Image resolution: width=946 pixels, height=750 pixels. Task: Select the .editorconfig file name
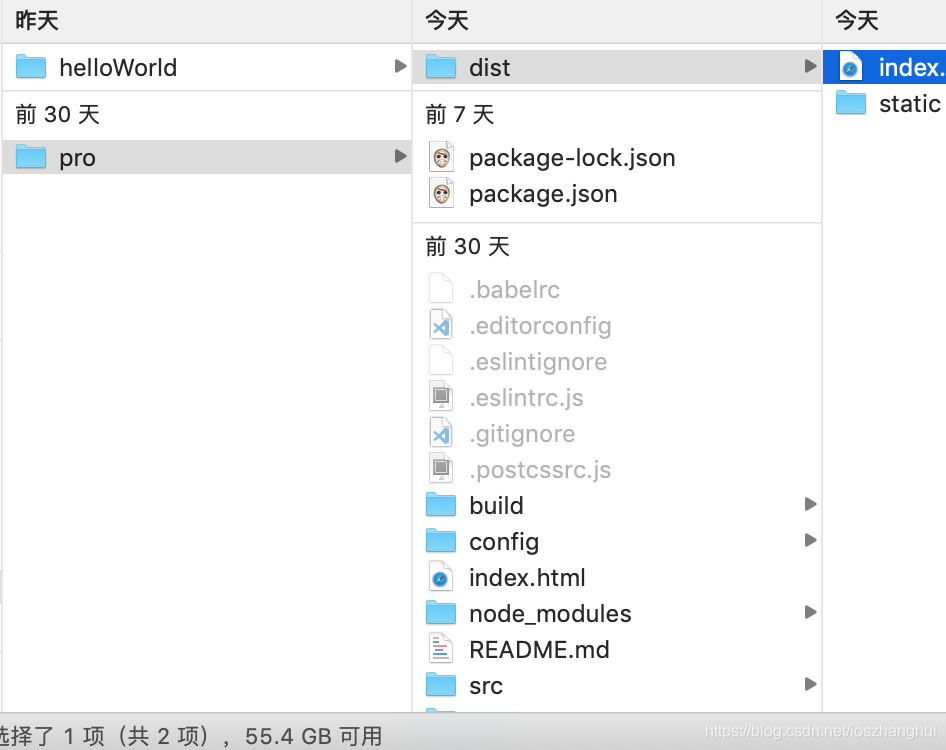point(540,326)
